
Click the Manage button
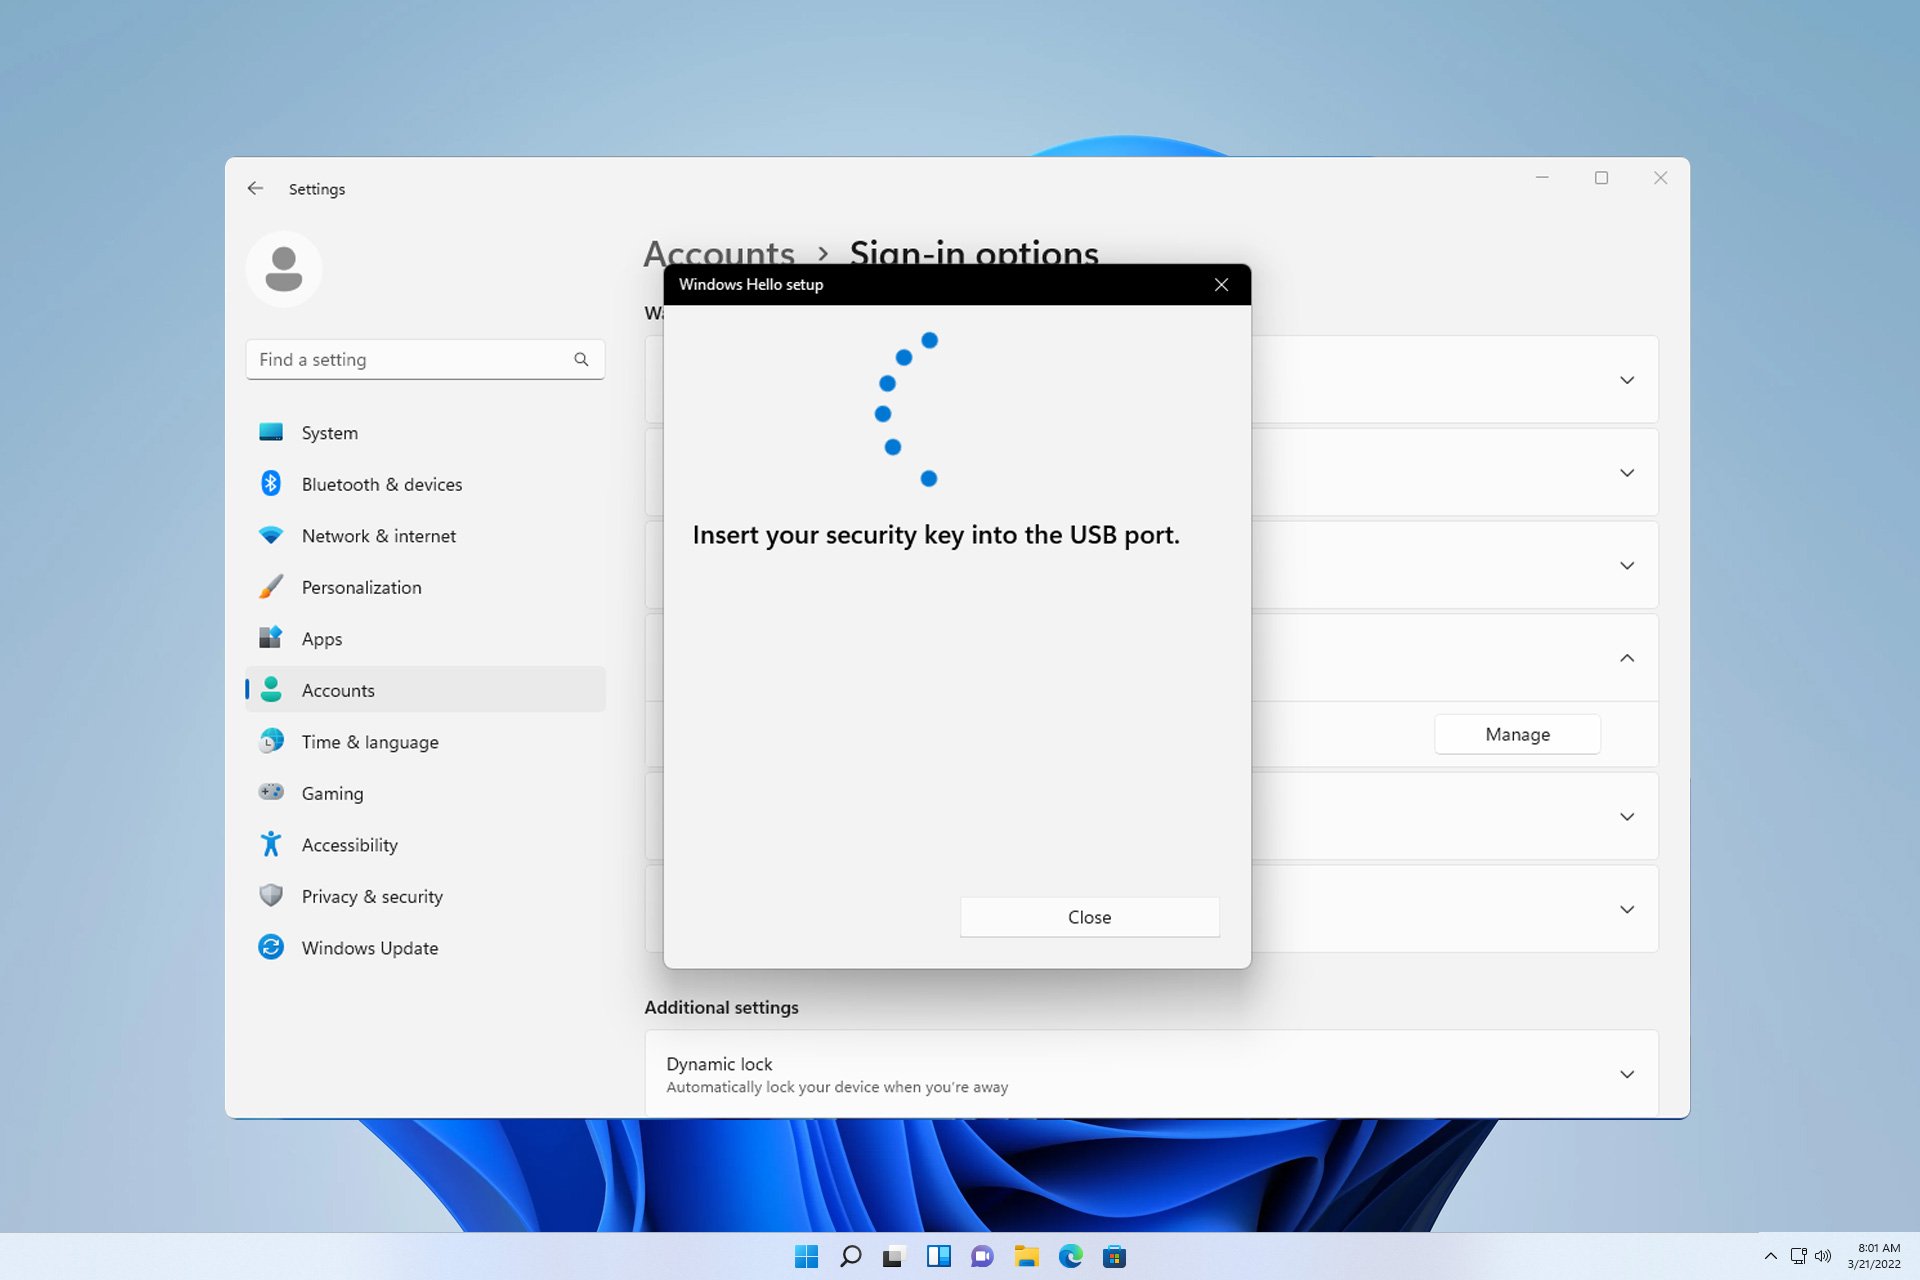[1516, 734]
